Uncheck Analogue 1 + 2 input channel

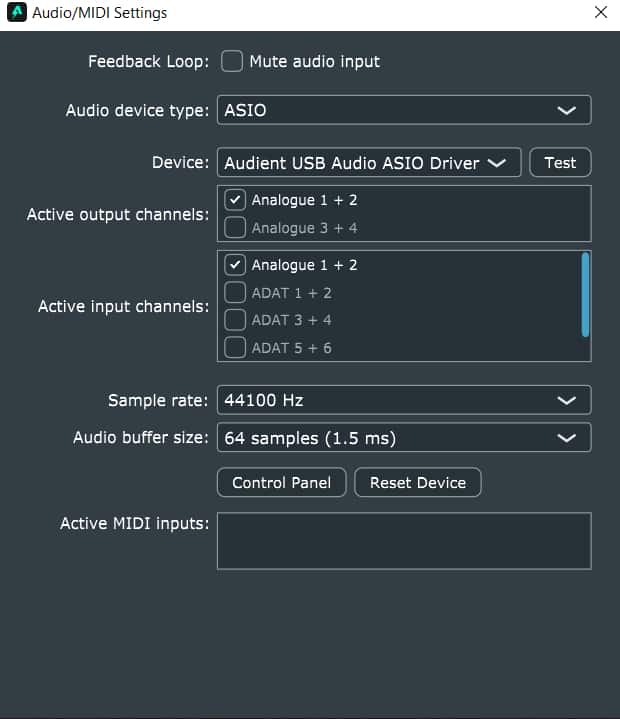pos(236,265)
